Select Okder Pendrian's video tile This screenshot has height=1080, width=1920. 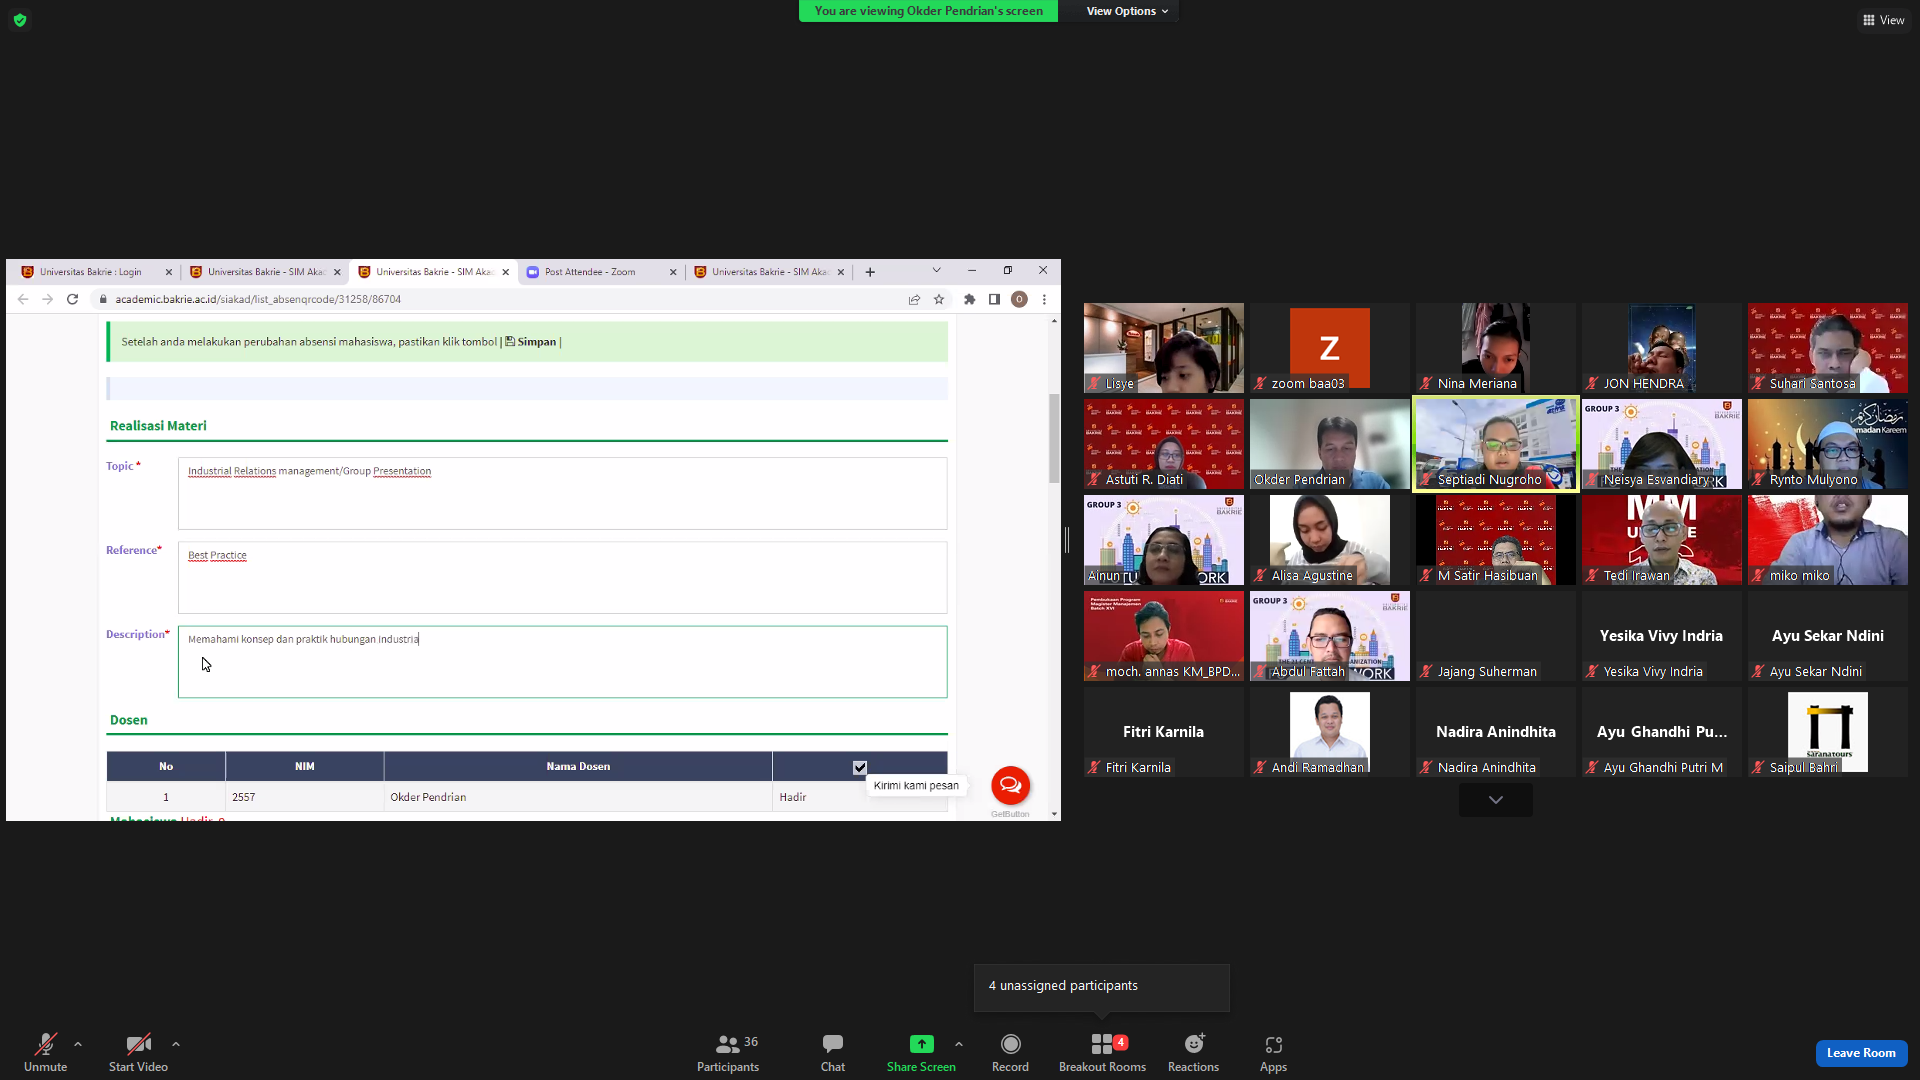click(x=1329, y=444)
